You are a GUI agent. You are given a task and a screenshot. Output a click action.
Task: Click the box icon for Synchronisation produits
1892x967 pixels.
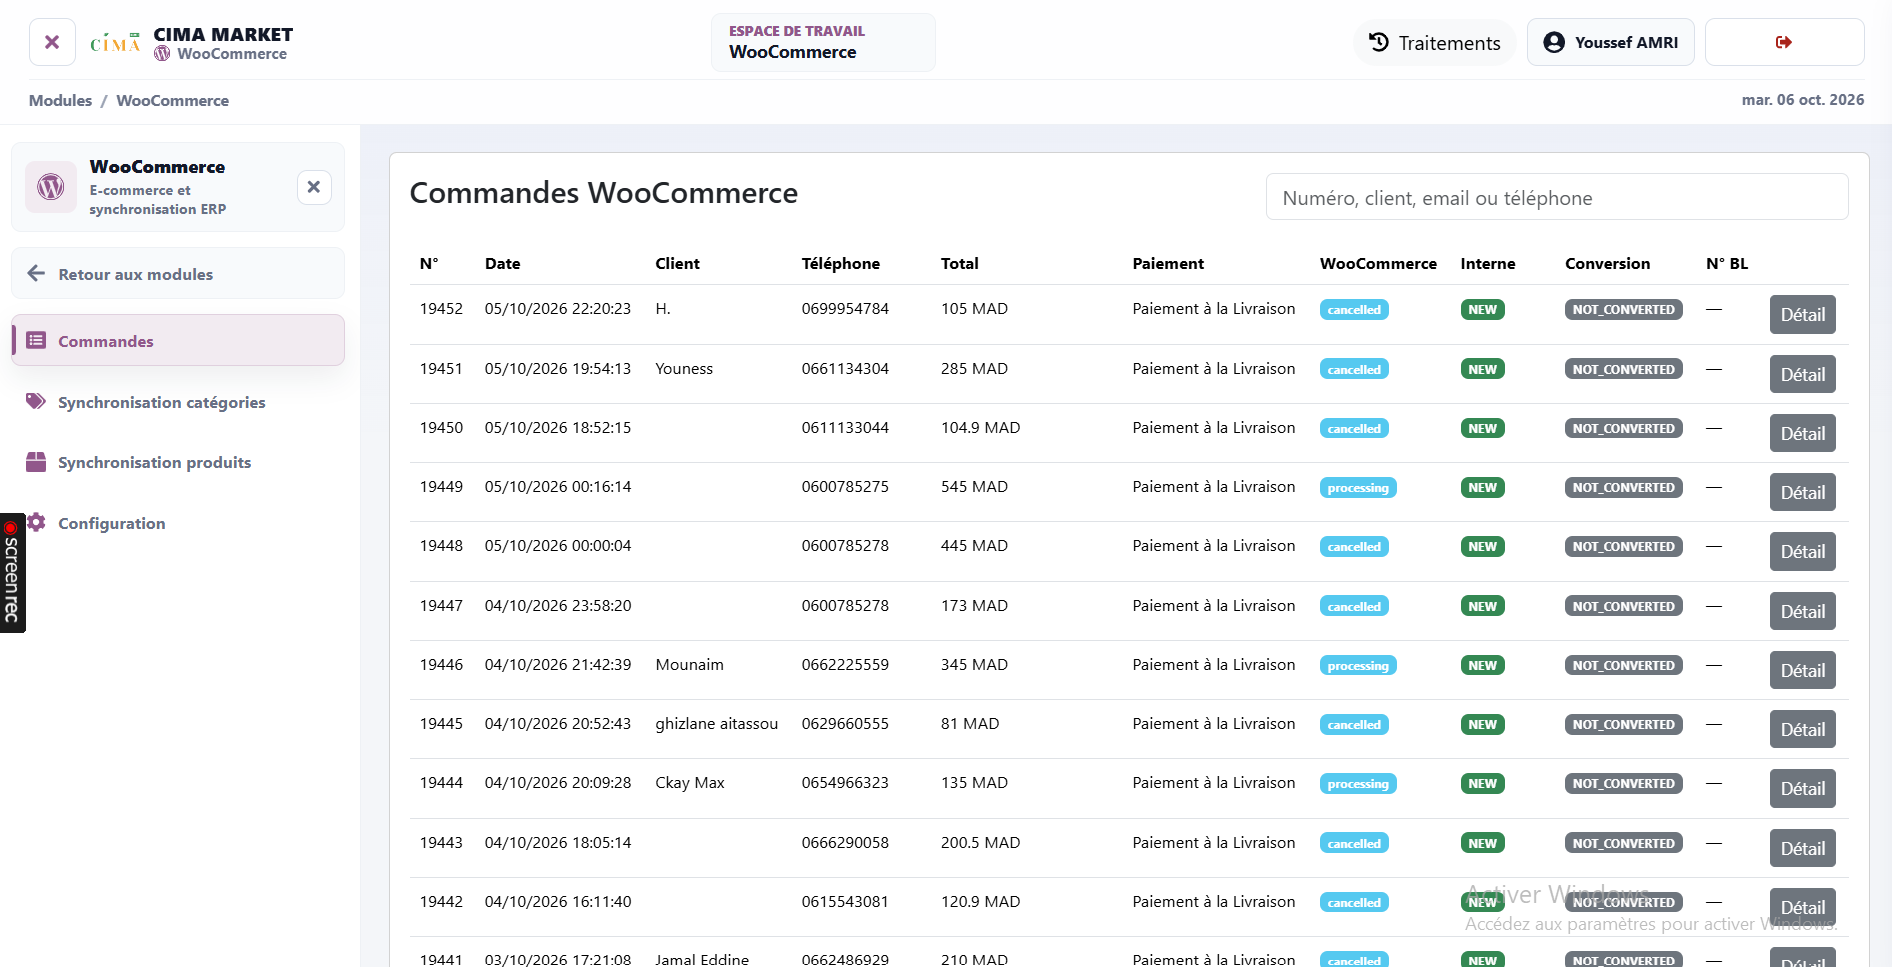pos(36,461)
